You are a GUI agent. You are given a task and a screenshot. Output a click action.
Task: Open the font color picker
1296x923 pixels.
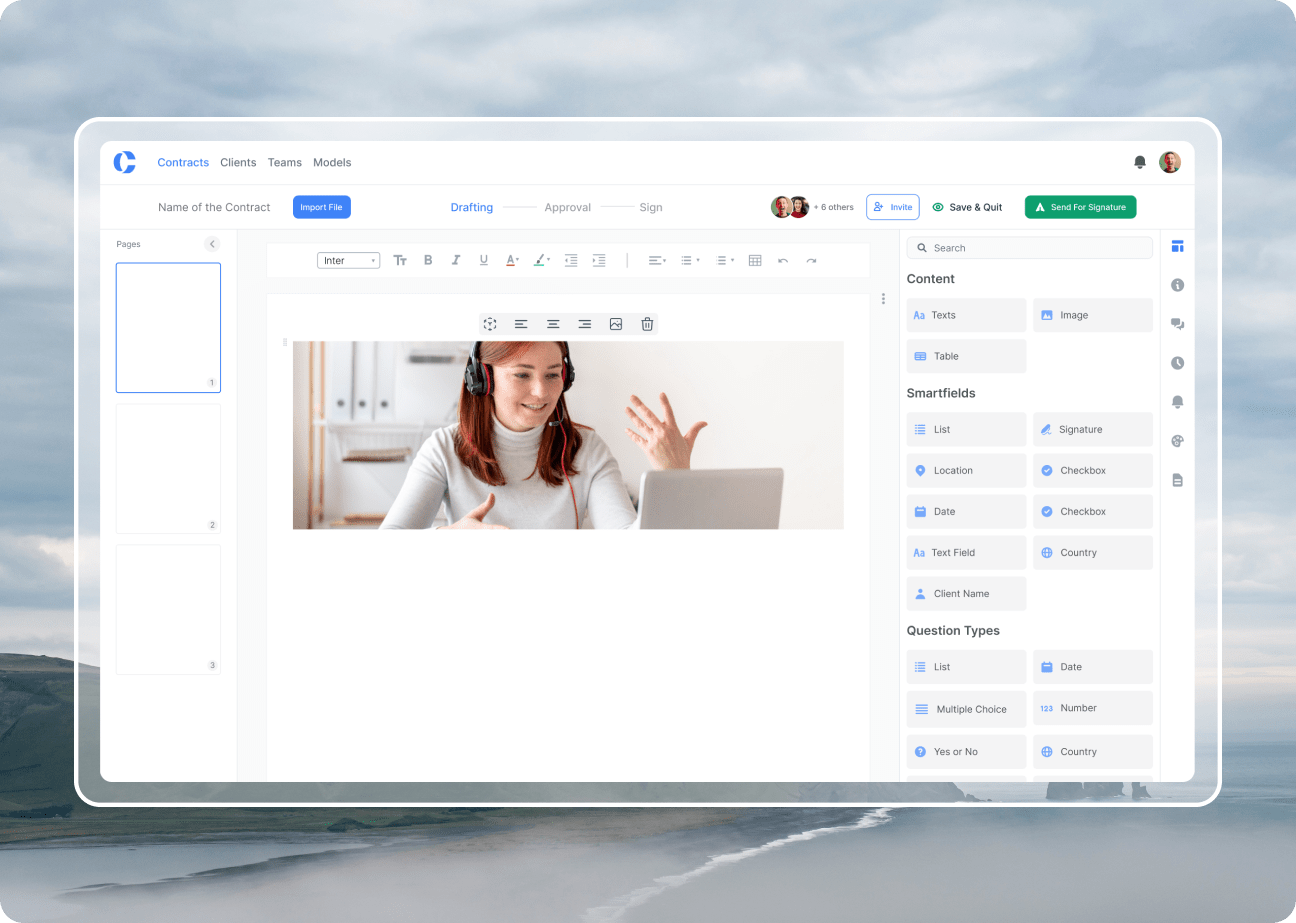(512, 260)
